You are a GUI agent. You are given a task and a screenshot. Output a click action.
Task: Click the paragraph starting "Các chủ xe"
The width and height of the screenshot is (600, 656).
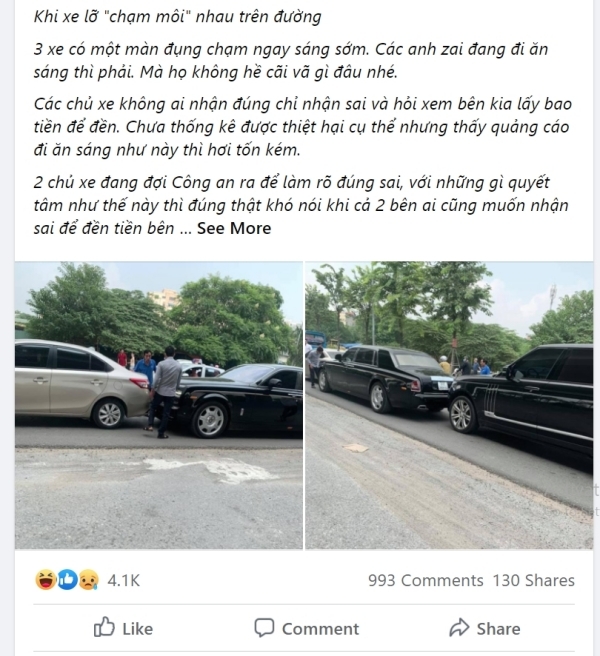[303, 127]
